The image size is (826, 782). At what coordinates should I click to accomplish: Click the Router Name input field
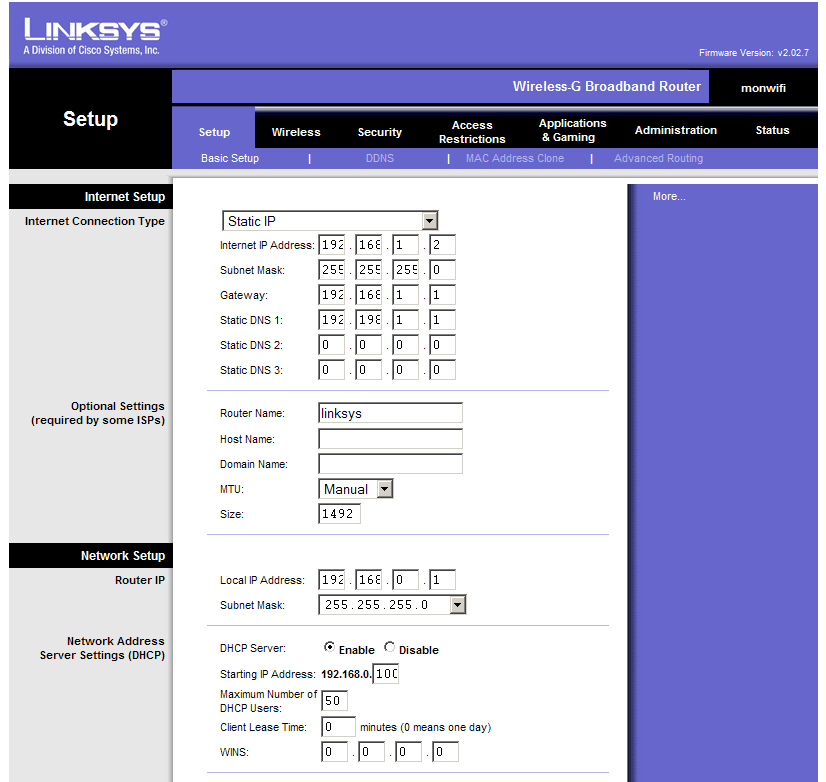[390, 413]
